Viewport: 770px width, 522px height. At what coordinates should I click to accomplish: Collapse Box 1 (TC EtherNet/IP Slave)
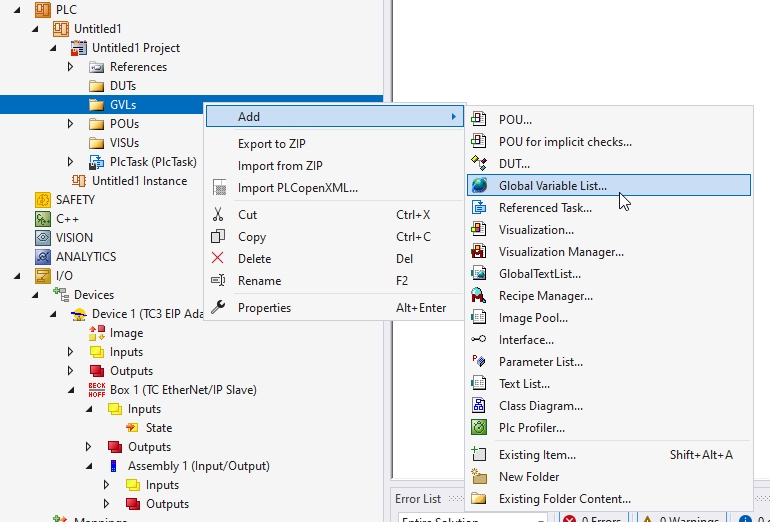(71, 390)
